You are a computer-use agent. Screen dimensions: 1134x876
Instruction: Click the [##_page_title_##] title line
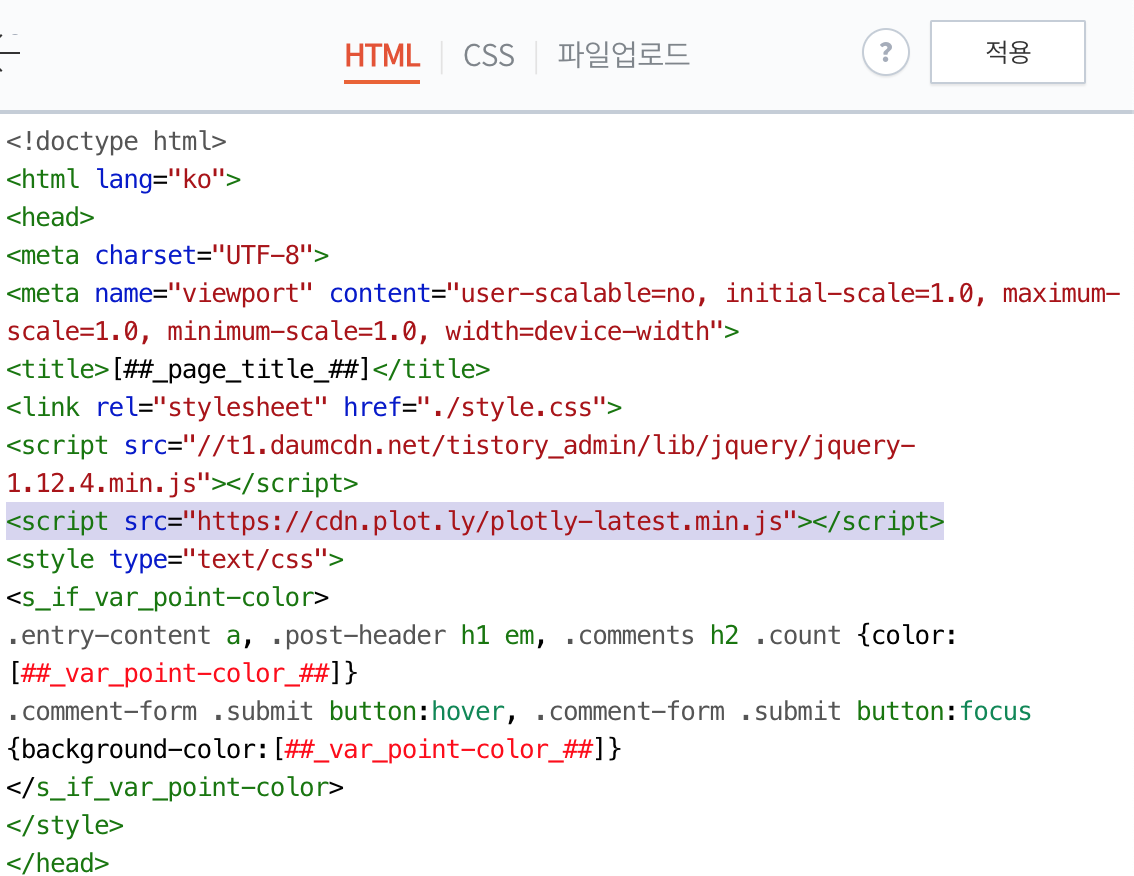point(248,369)
